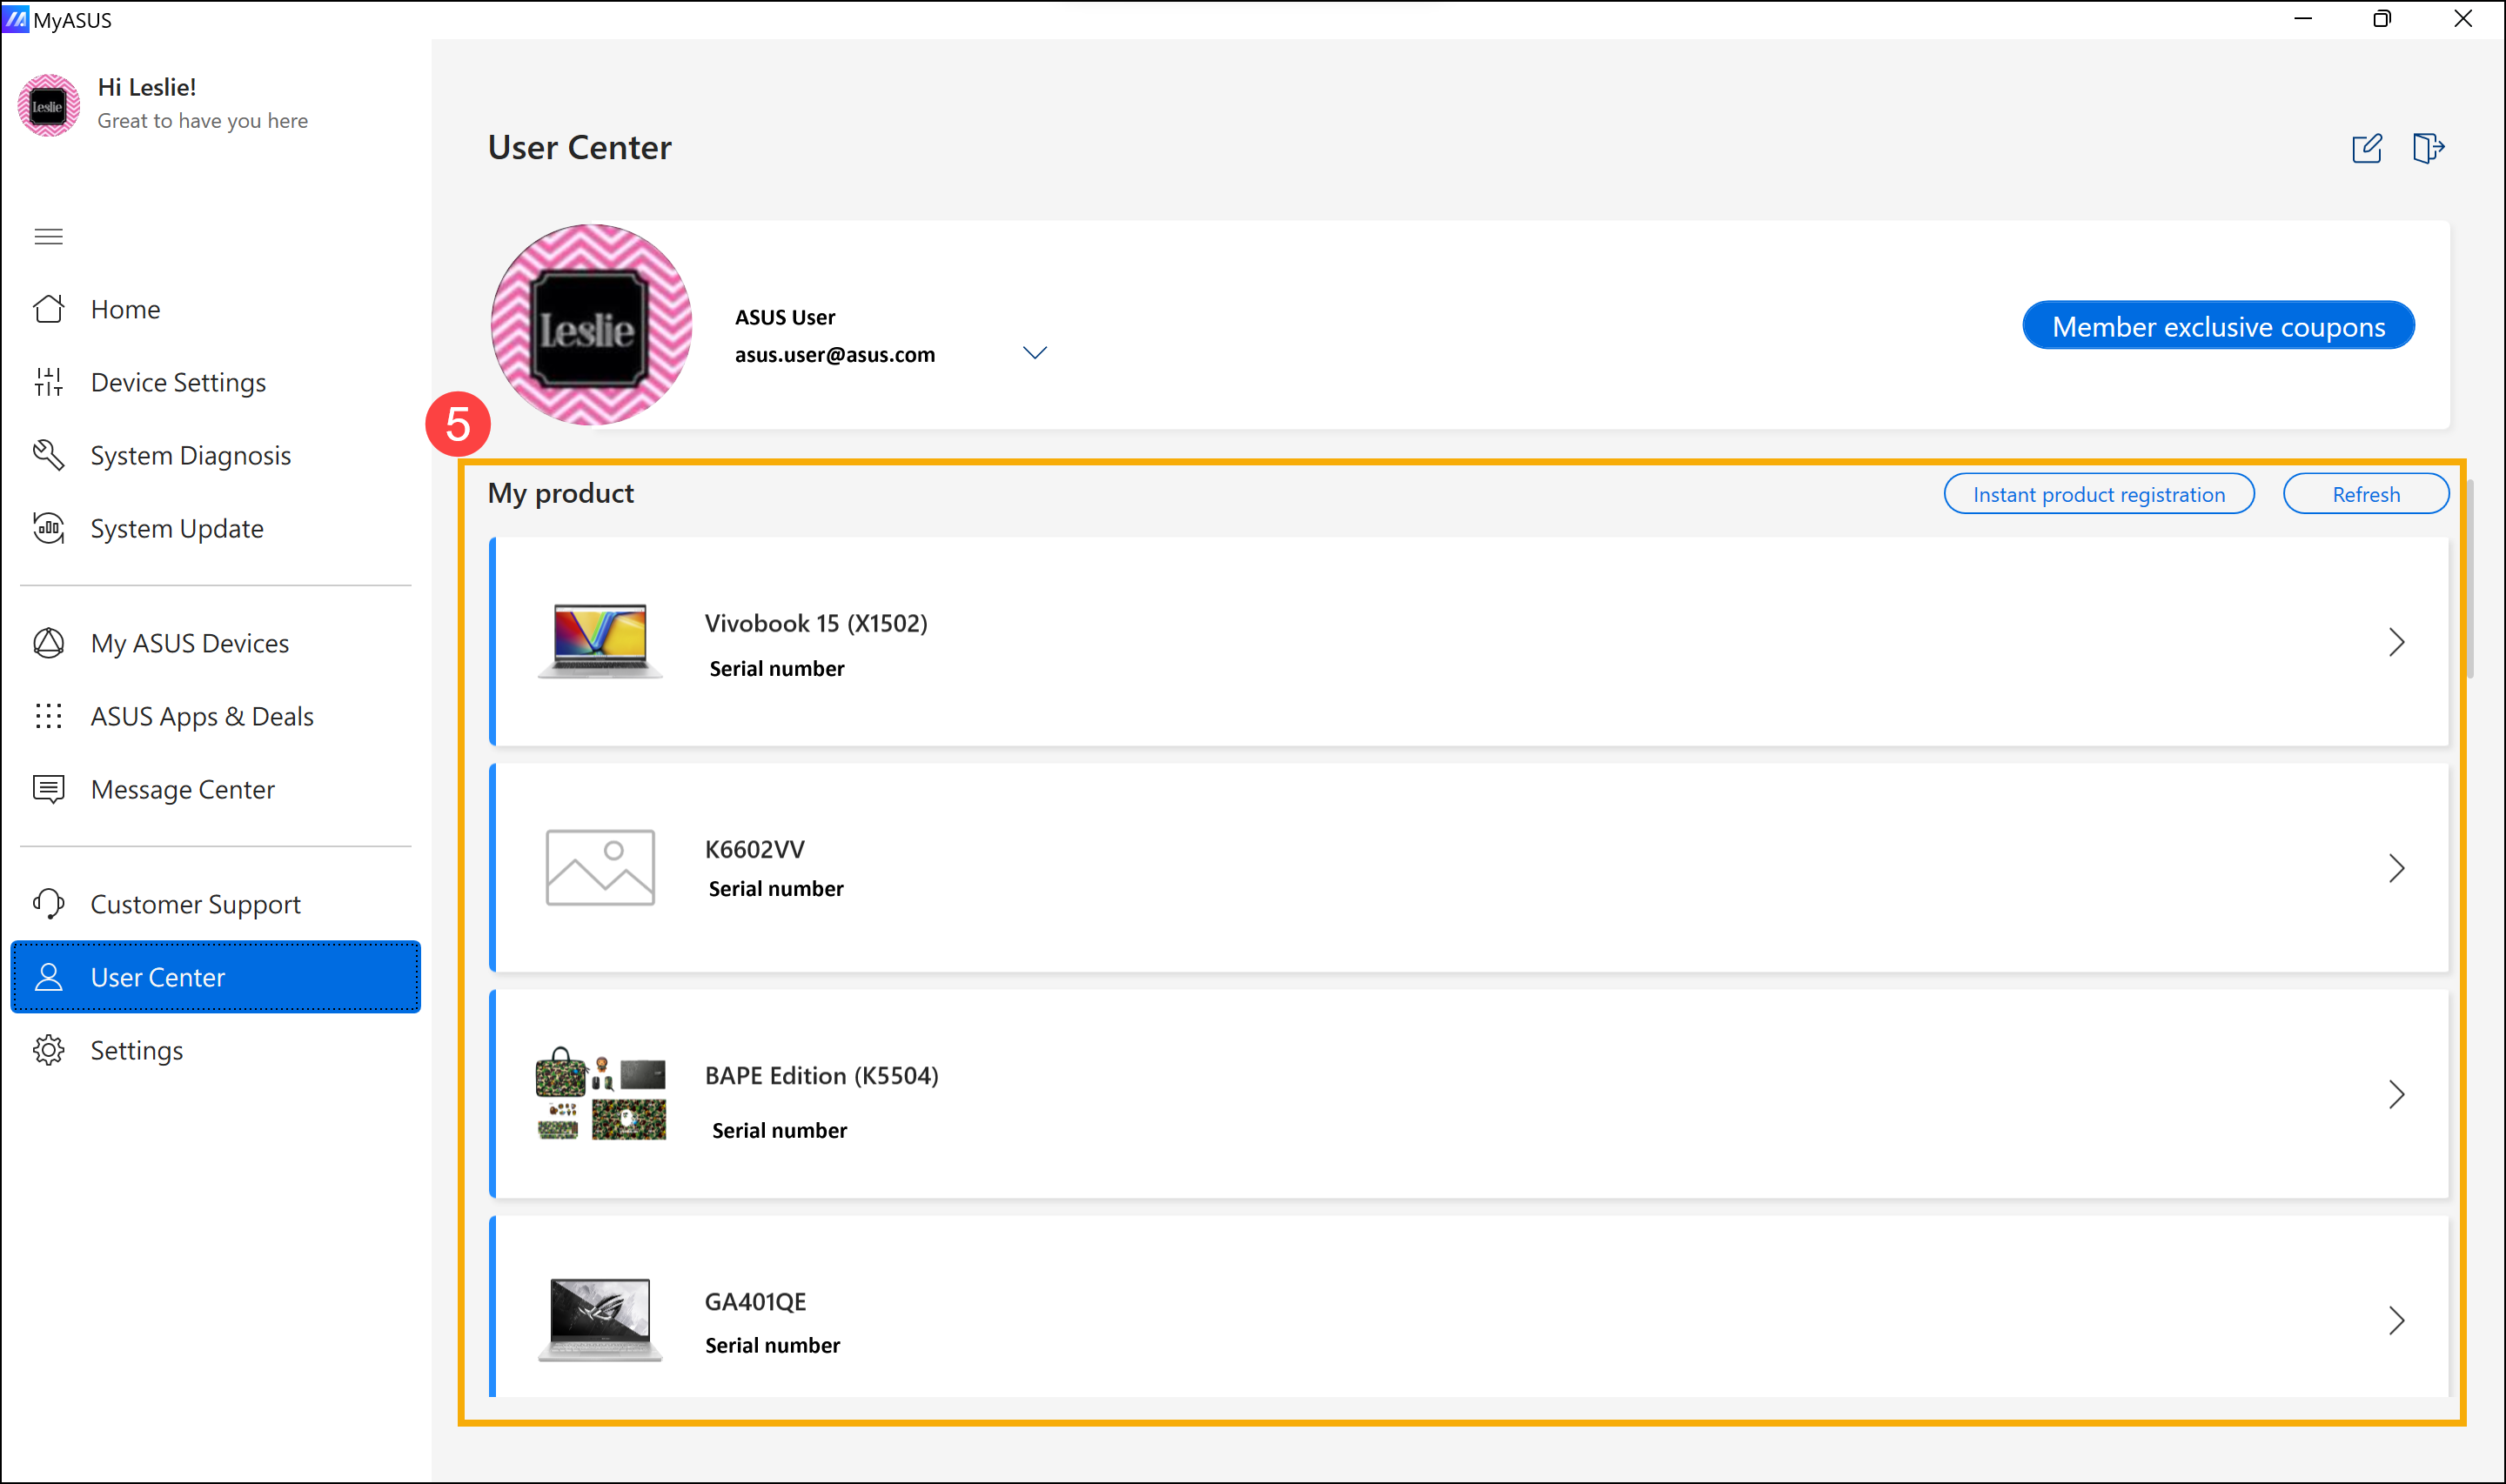Expand the account details chevron
2506x1484 pixels.
pos(1035,353)
